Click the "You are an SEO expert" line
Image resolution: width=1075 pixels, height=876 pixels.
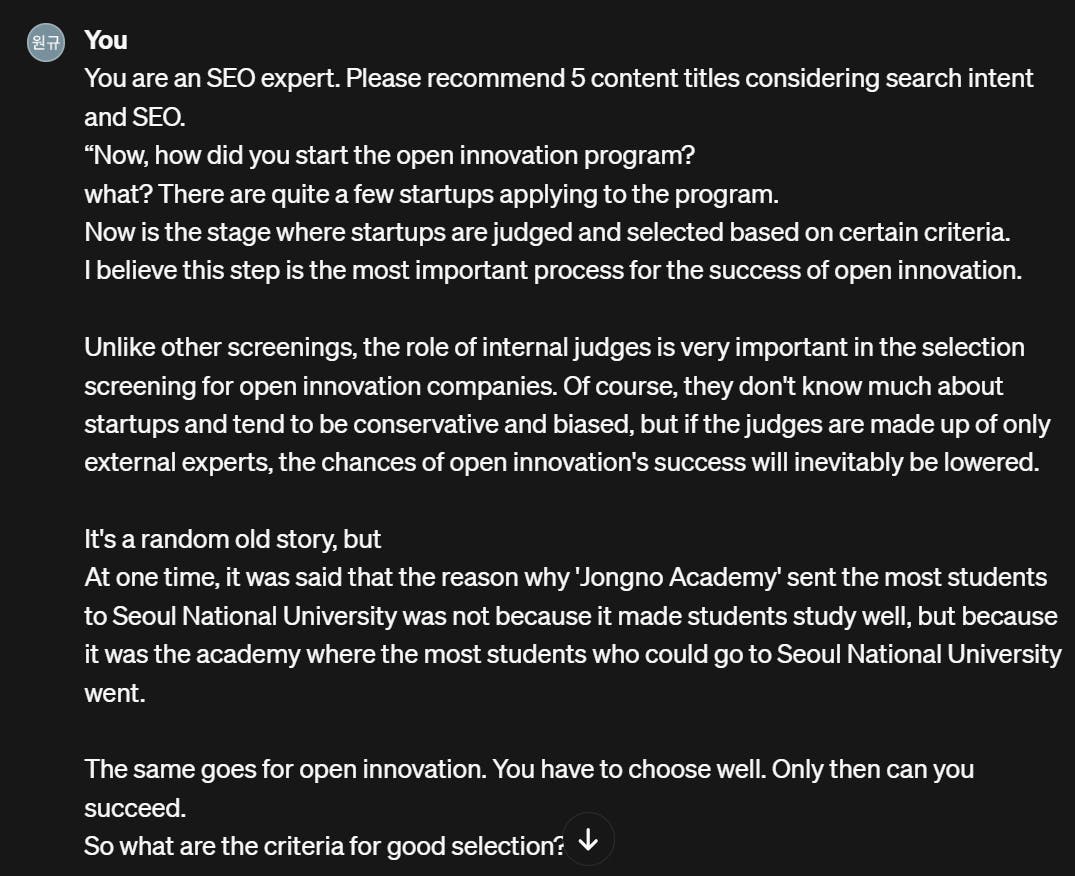click(558, 79)
